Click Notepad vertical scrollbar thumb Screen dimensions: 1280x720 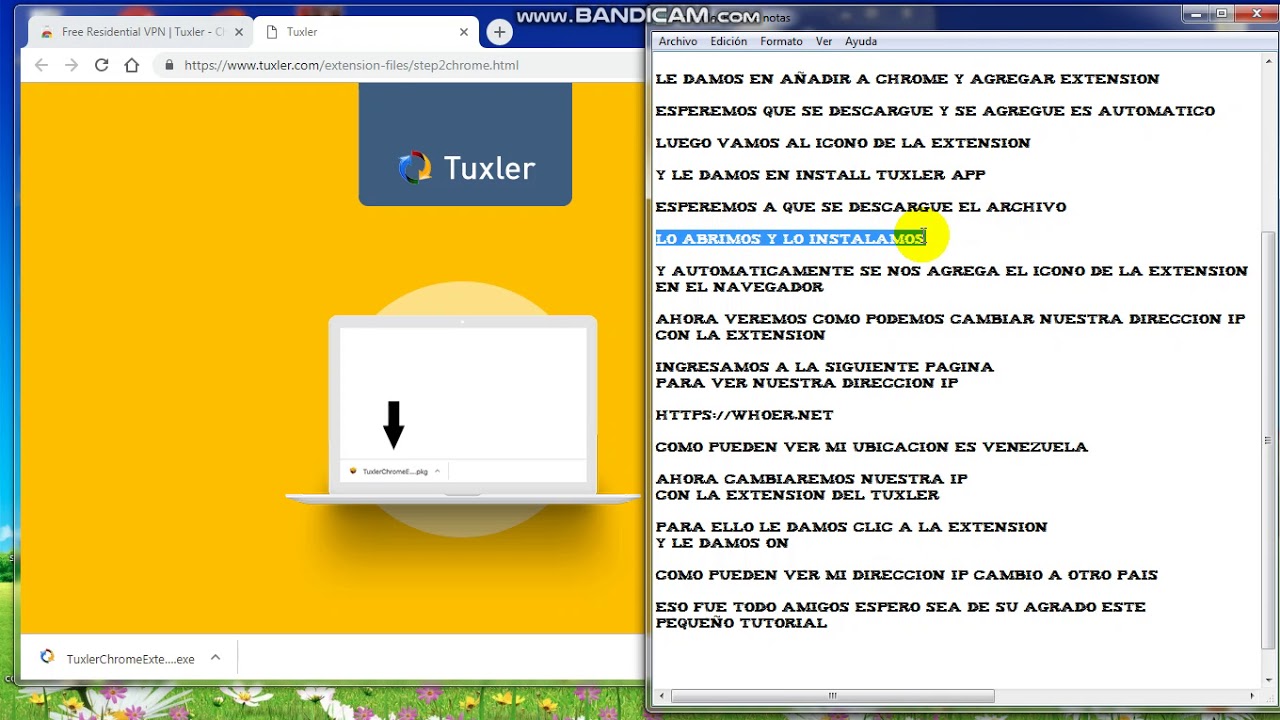coord(1269,440)
